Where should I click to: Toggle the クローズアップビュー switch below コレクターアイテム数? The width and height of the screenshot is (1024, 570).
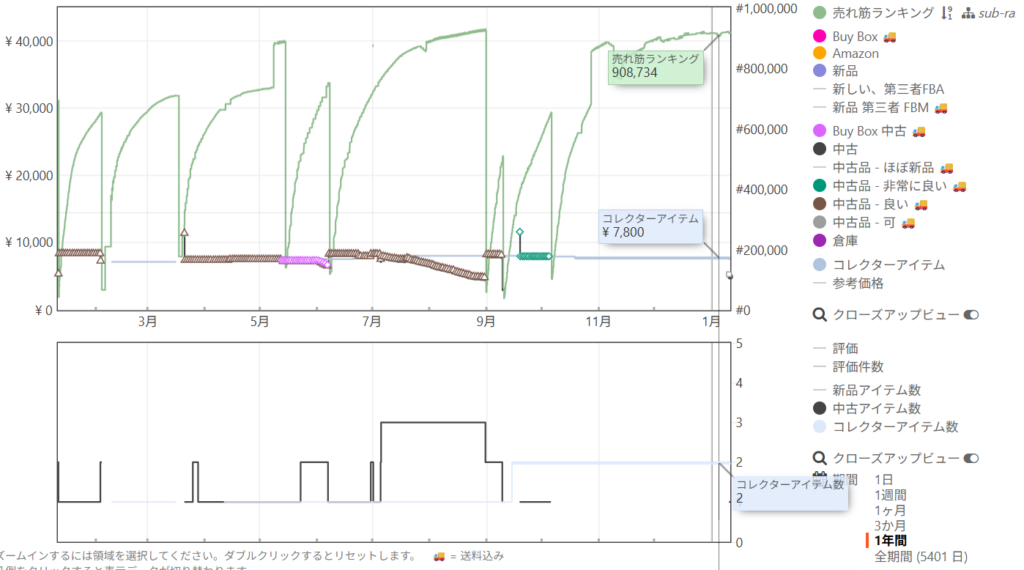(x=971, y=458)
